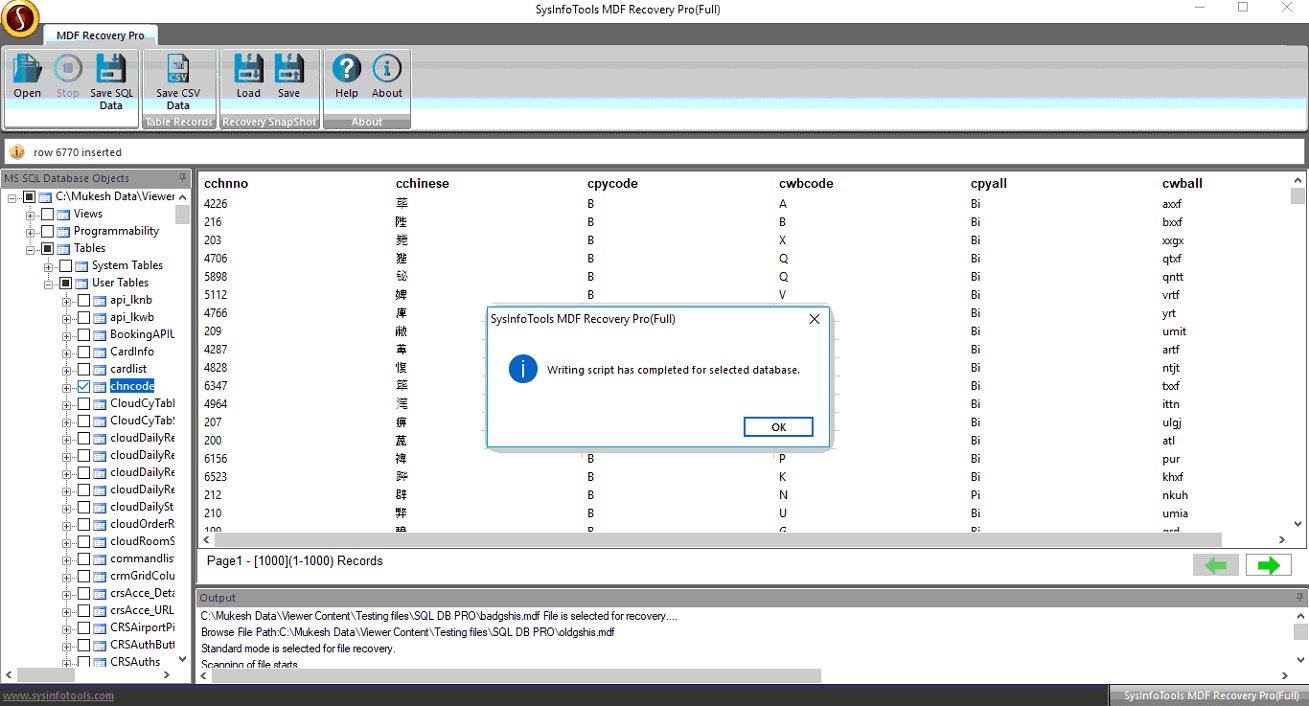Viewport: 1309px width, 706px height.
Task: Open the www.sysinfotools.com link
Action: [x=58, y=696]
